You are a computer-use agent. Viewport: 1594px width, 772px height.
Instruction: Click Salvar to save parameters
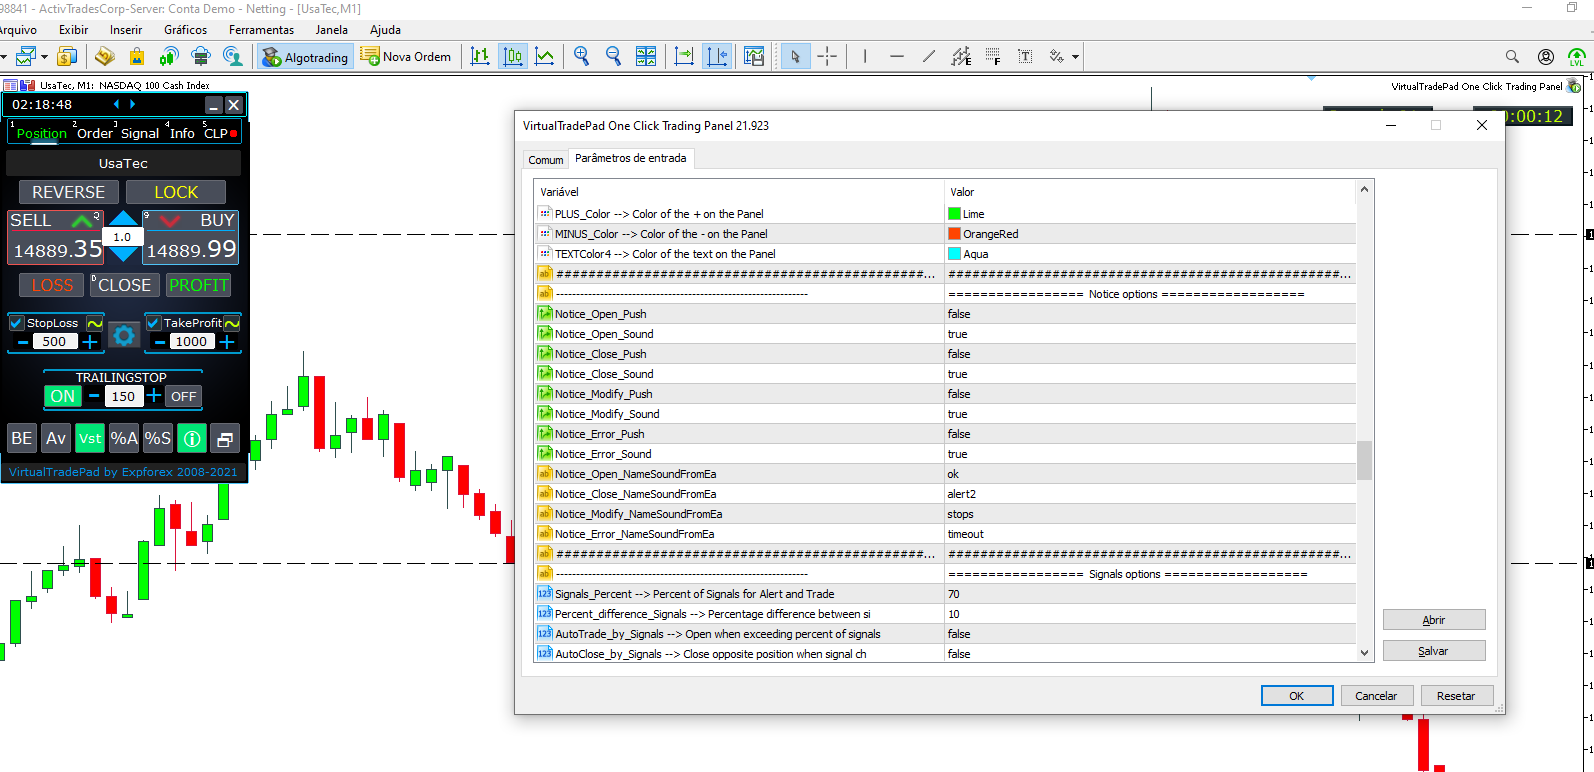click(1434, 651)
